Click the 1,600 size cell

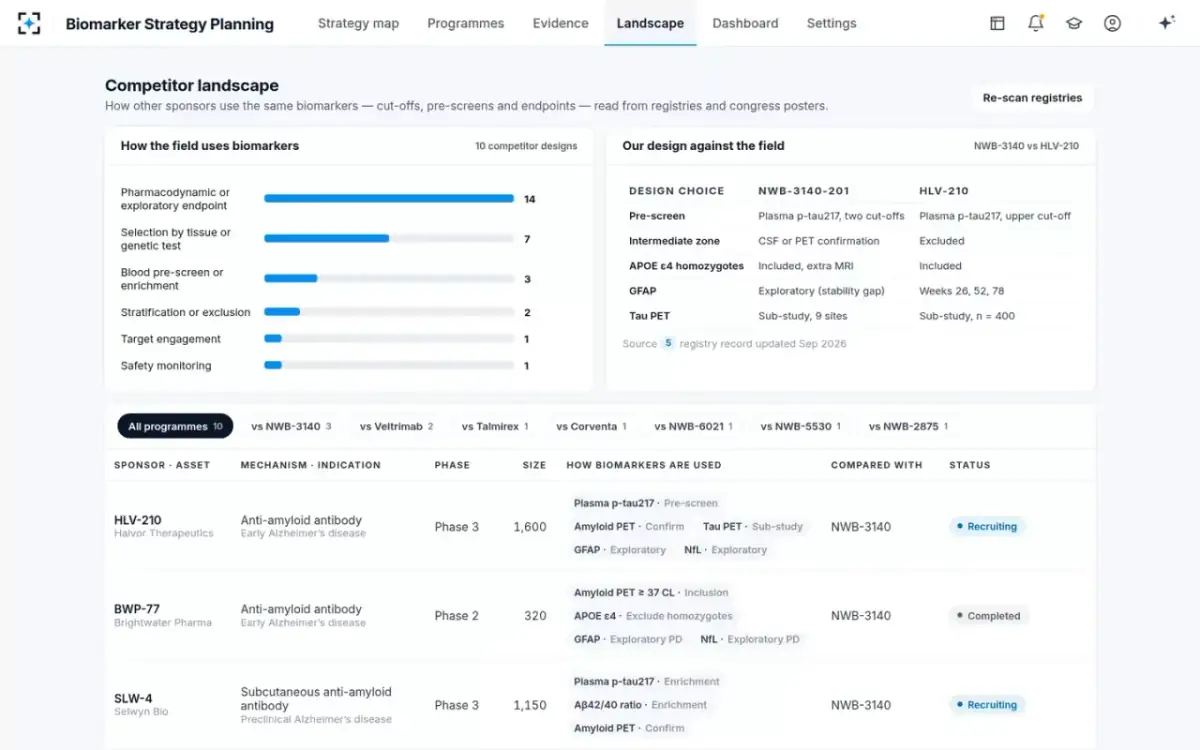(530, 527)
